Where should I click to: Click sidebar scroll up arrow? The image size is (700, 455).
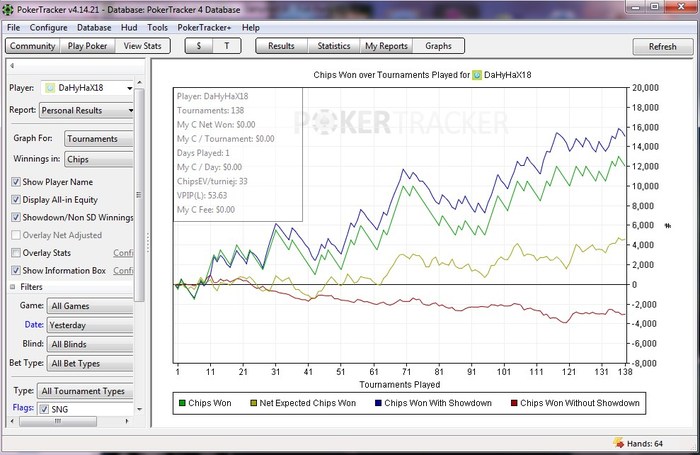139,83
